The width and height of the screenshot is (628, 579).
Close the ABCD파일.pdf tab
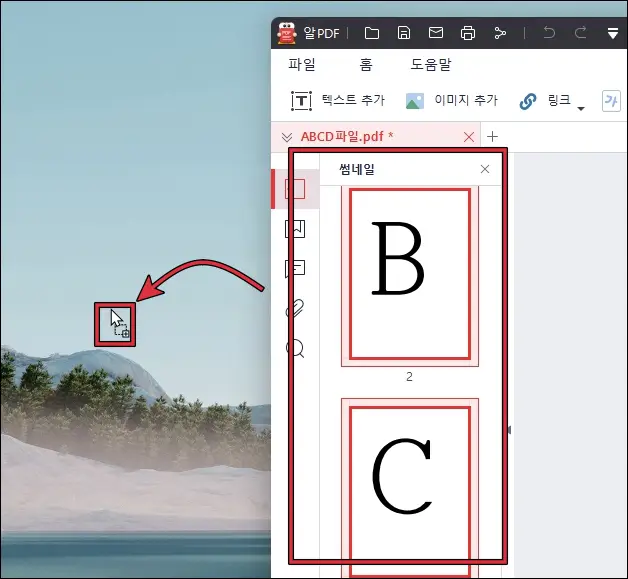(469, 137)
